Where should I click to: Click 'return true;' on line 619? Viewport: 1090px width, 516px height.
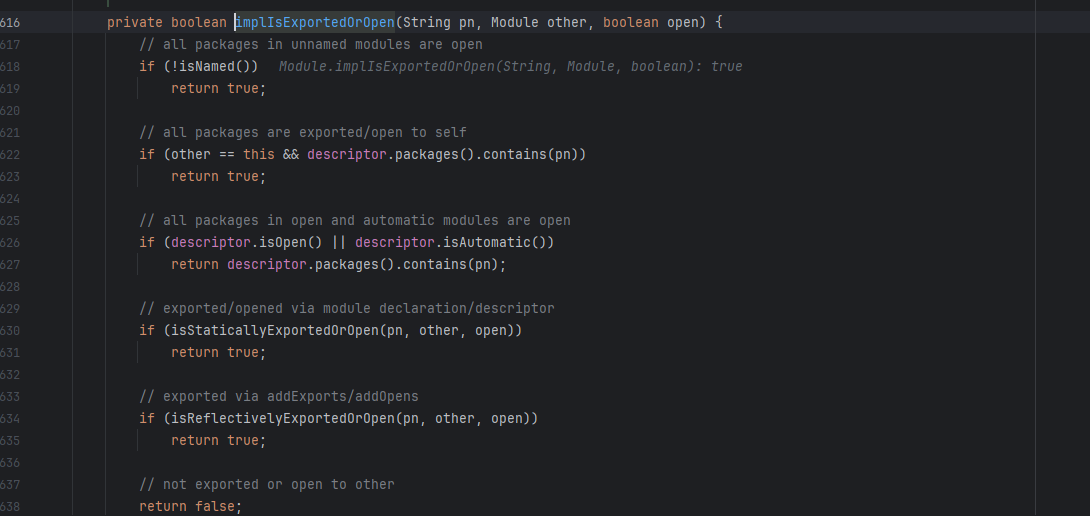pos(219,88)
